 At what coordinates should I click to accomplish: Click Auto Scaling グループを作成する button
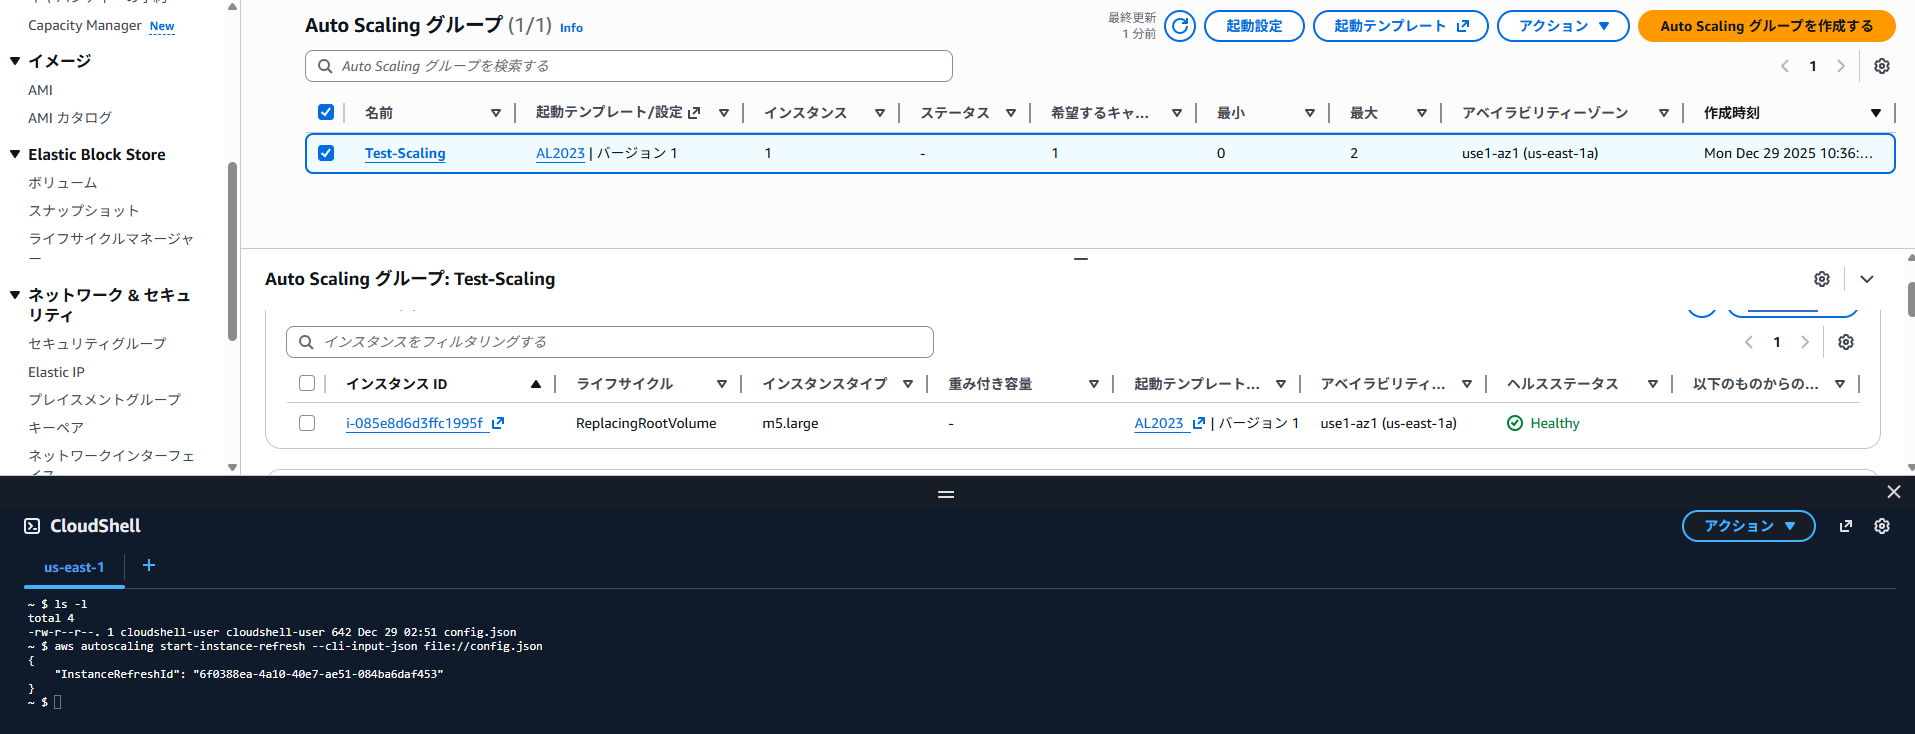tap(1766, 26)
